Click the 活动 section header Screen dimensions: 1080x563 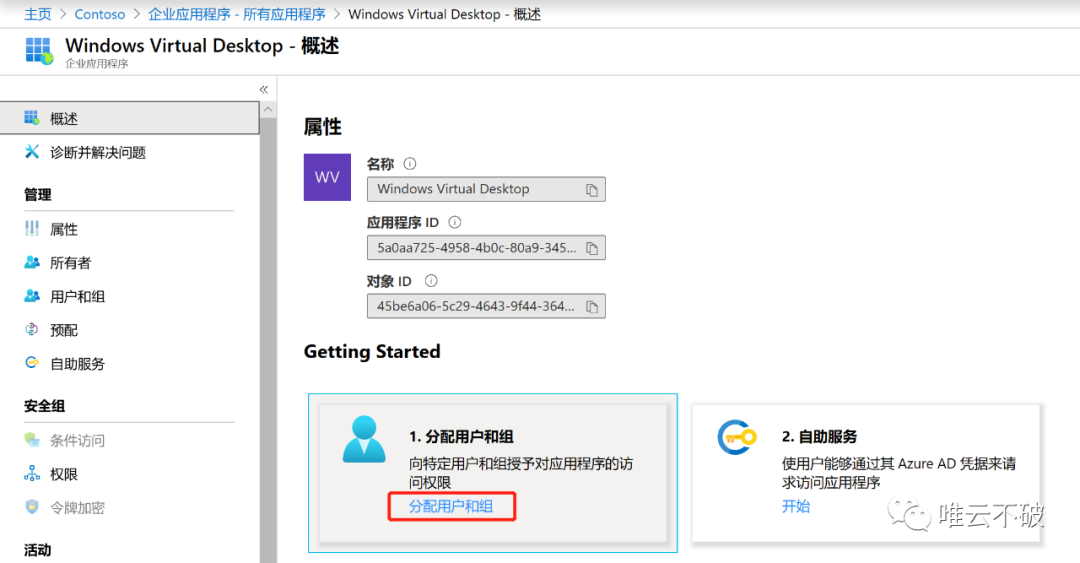click(38, 550)
